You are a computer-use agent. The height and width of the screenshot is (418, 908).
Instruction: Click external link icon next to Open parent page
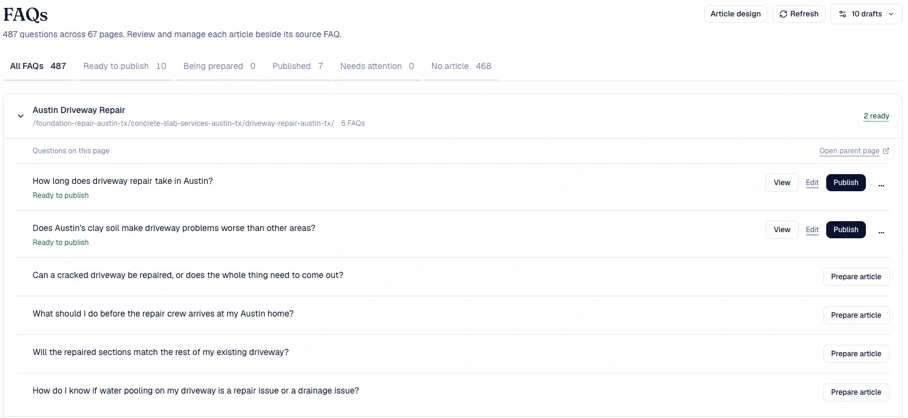tap(886, 151)
